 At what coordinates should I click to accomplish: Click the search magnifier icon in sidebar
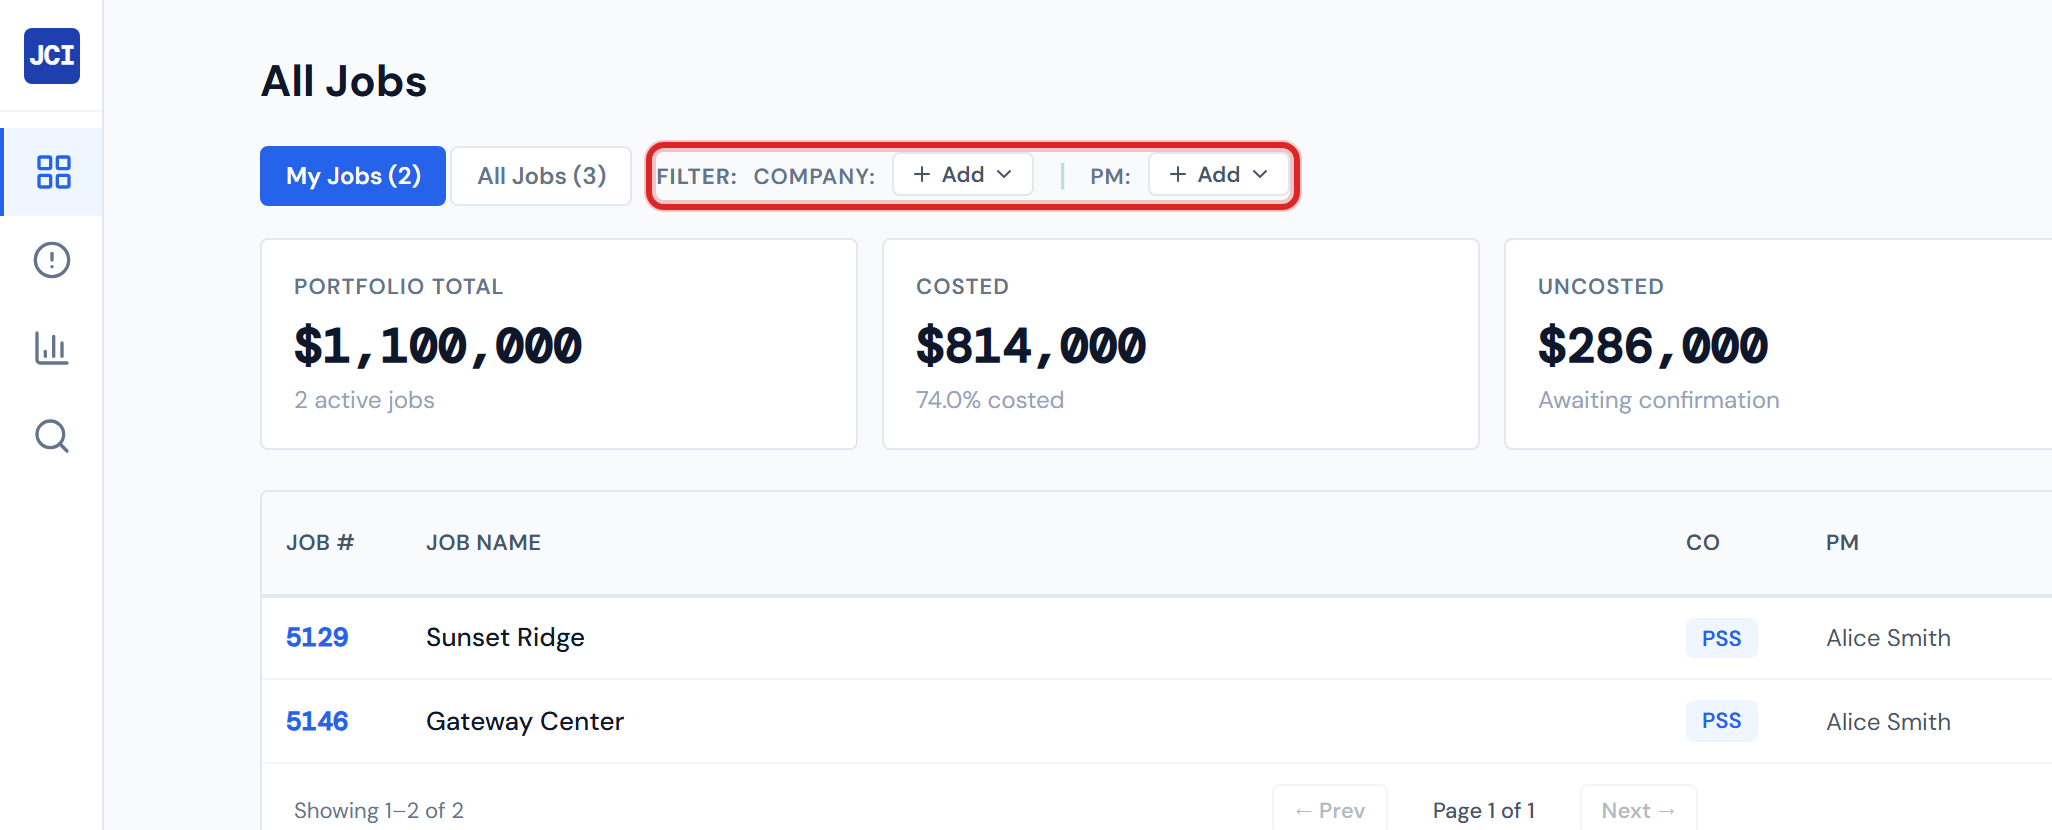tap(51, 436)
